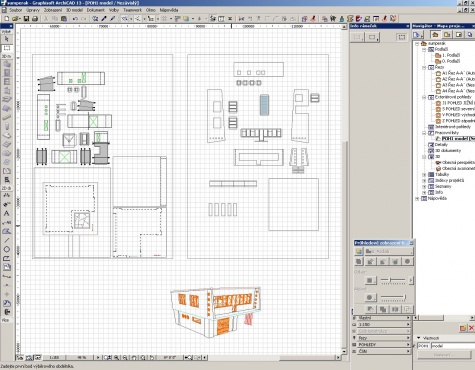The width and height of the screenshot is (475, 370).
Task: Toggle third button in trace palette's bottom row
Action: point(395,309)
